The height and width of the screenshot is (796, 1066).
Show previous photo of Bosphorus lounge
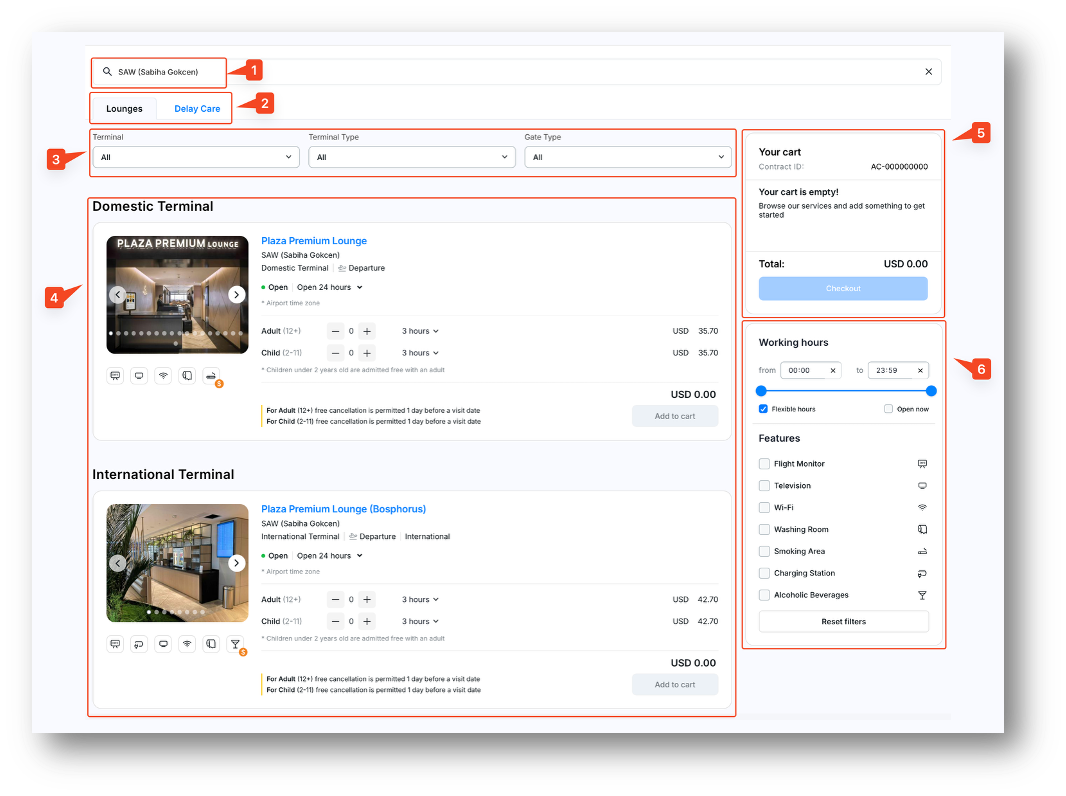[118, 563]
